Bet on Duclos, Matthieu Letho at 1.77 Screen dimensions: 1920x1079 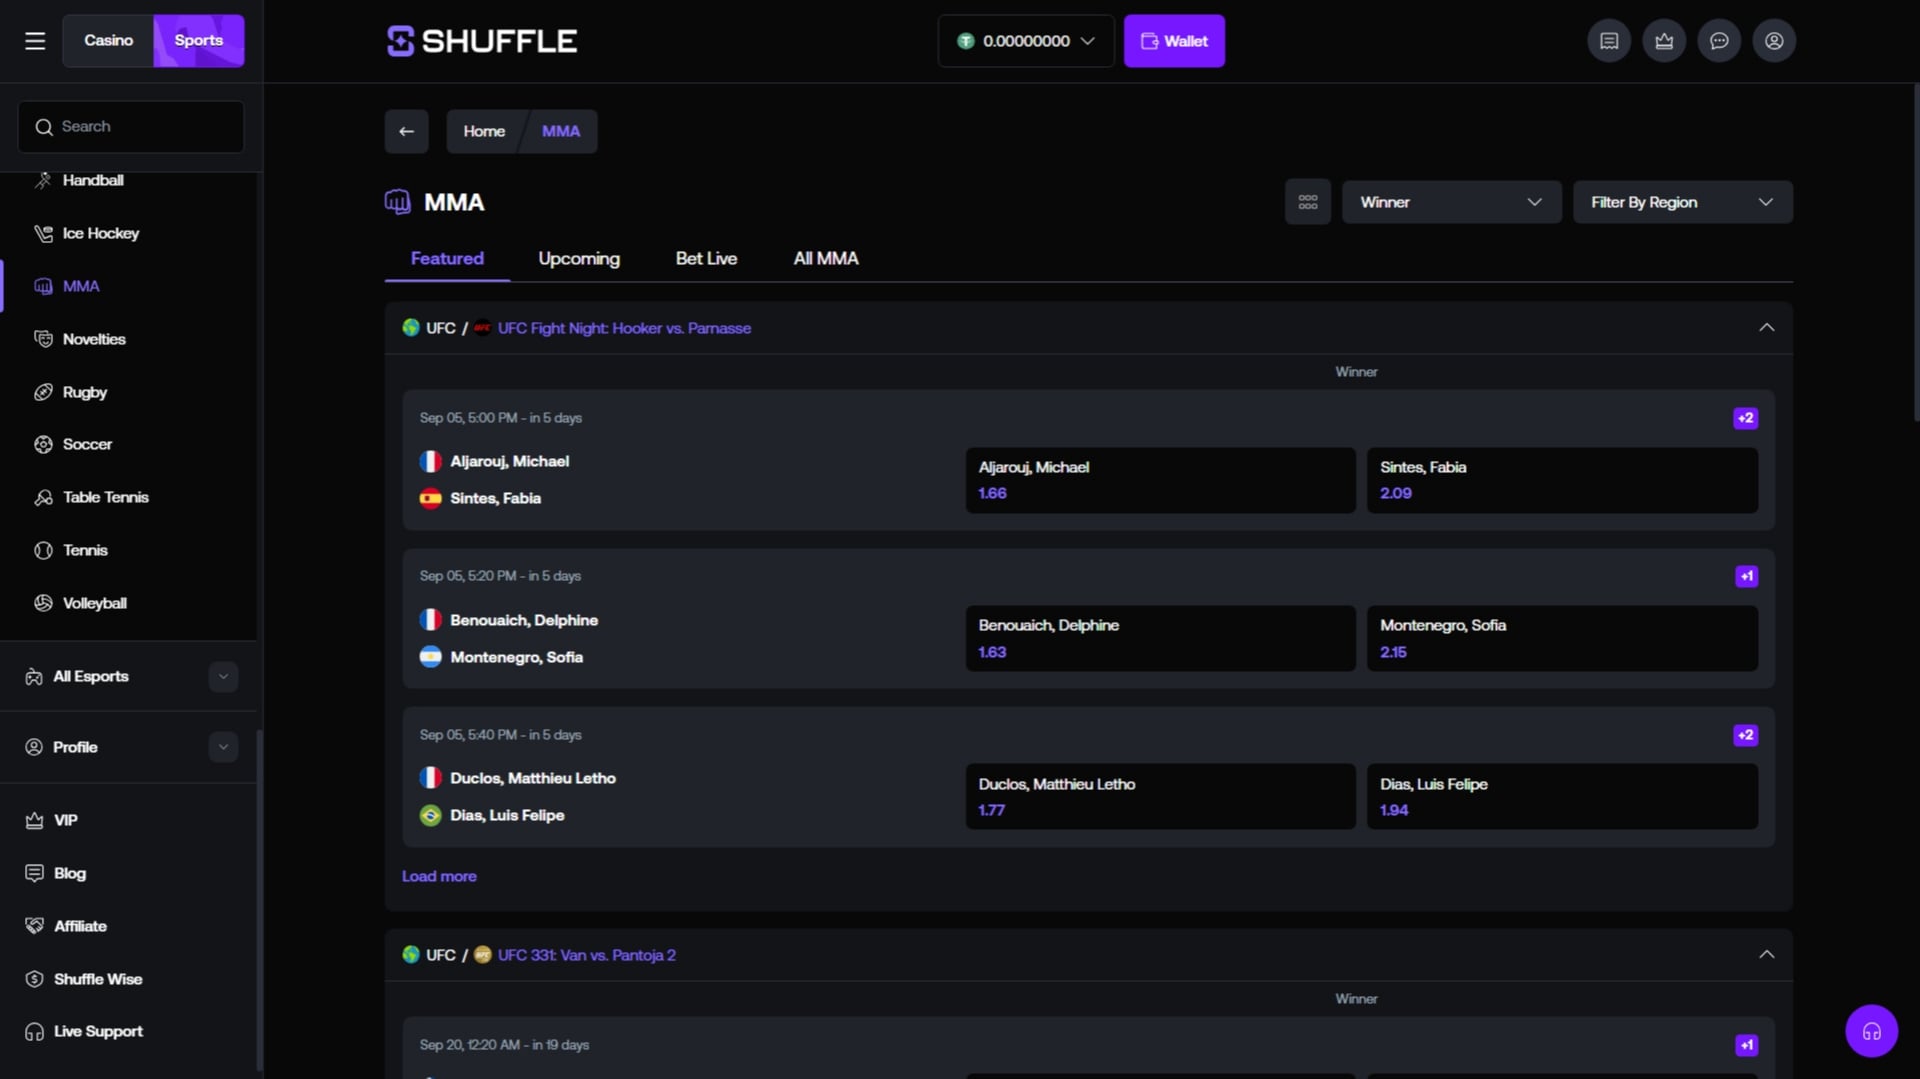(1160, 797)
